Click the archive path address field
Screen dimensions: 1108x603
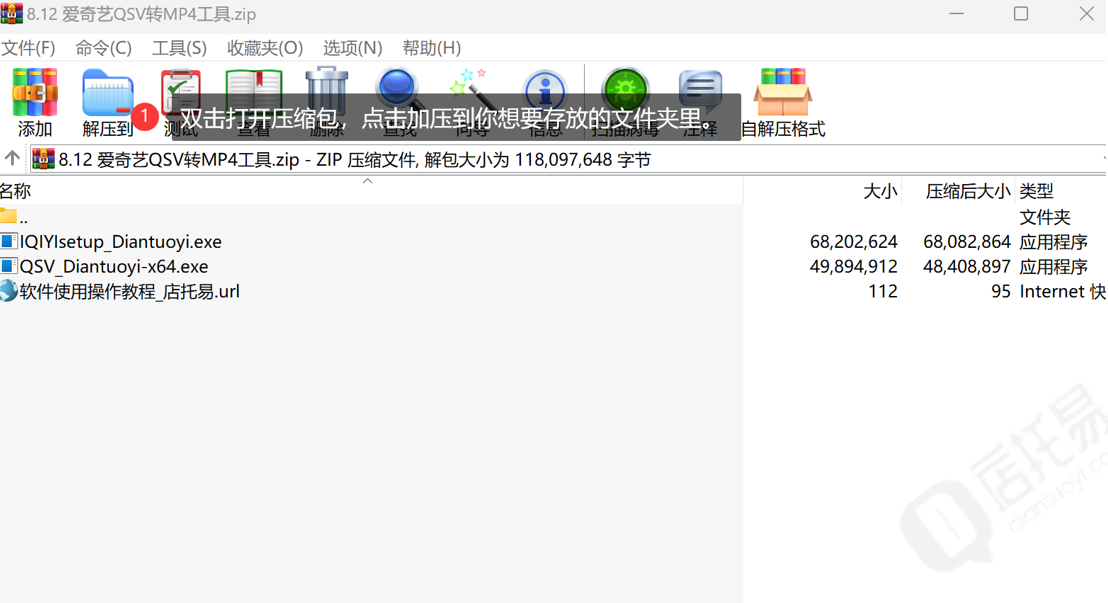pos(567,159)
